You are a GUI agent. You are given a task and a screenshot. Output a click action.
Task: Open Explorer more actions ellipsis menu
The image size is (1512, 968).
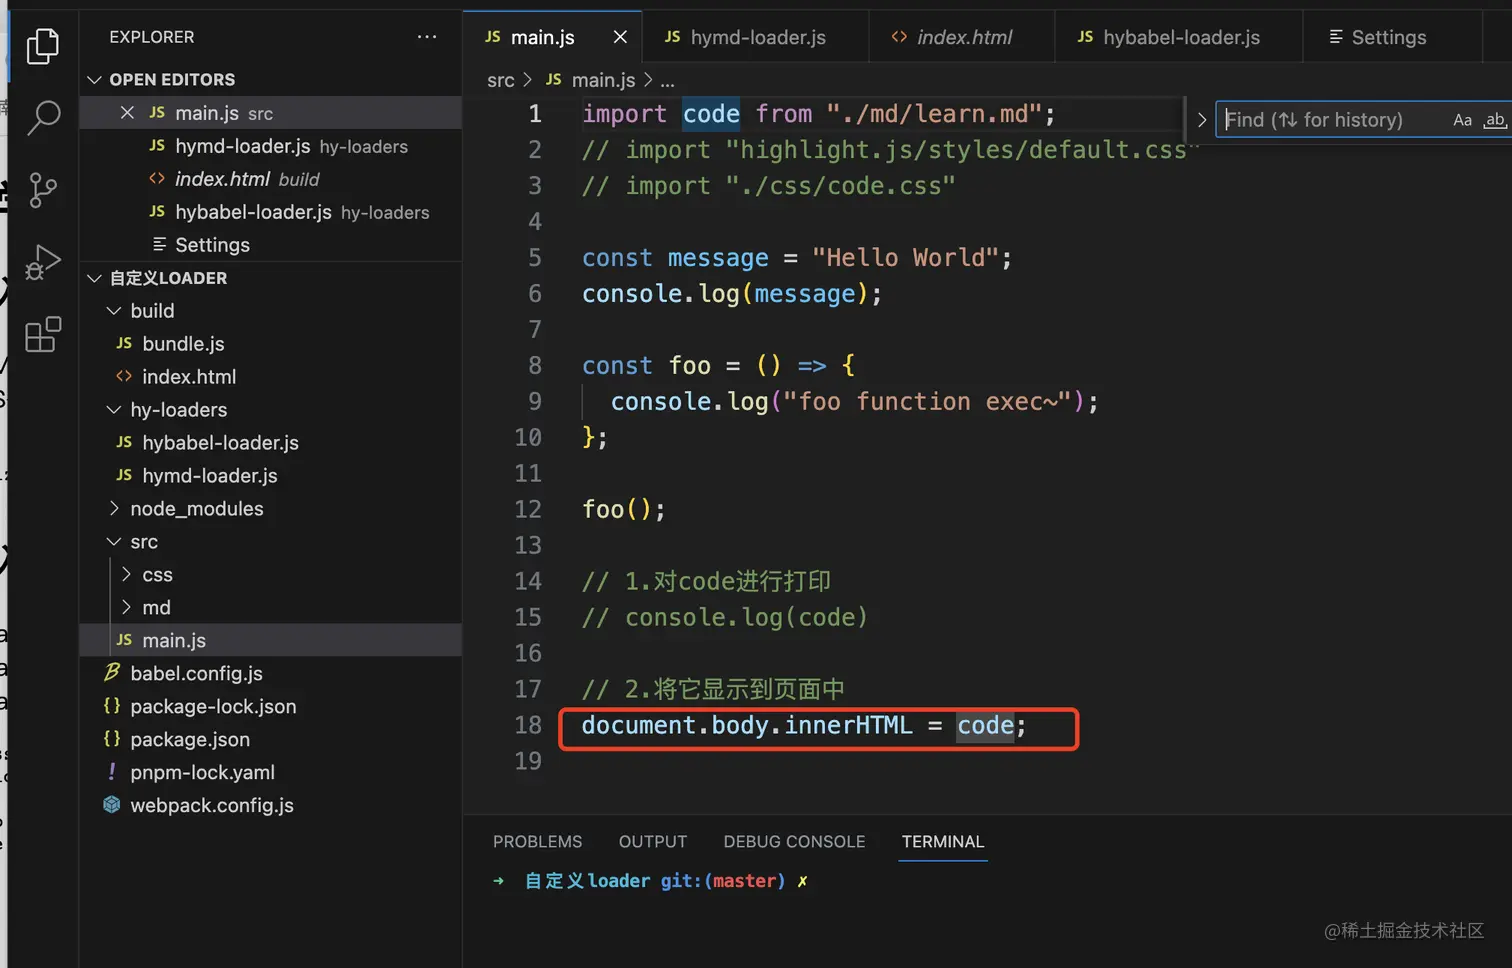point(427,37)
